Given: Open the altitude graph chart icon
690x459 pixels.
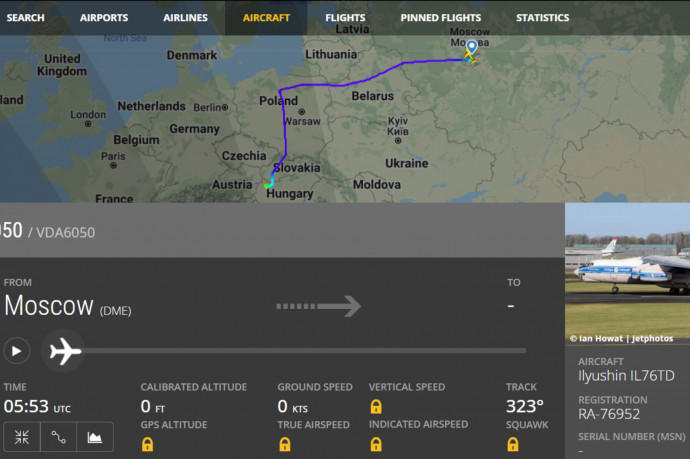Looking at the screenshot, I should [x=95, y=437].
